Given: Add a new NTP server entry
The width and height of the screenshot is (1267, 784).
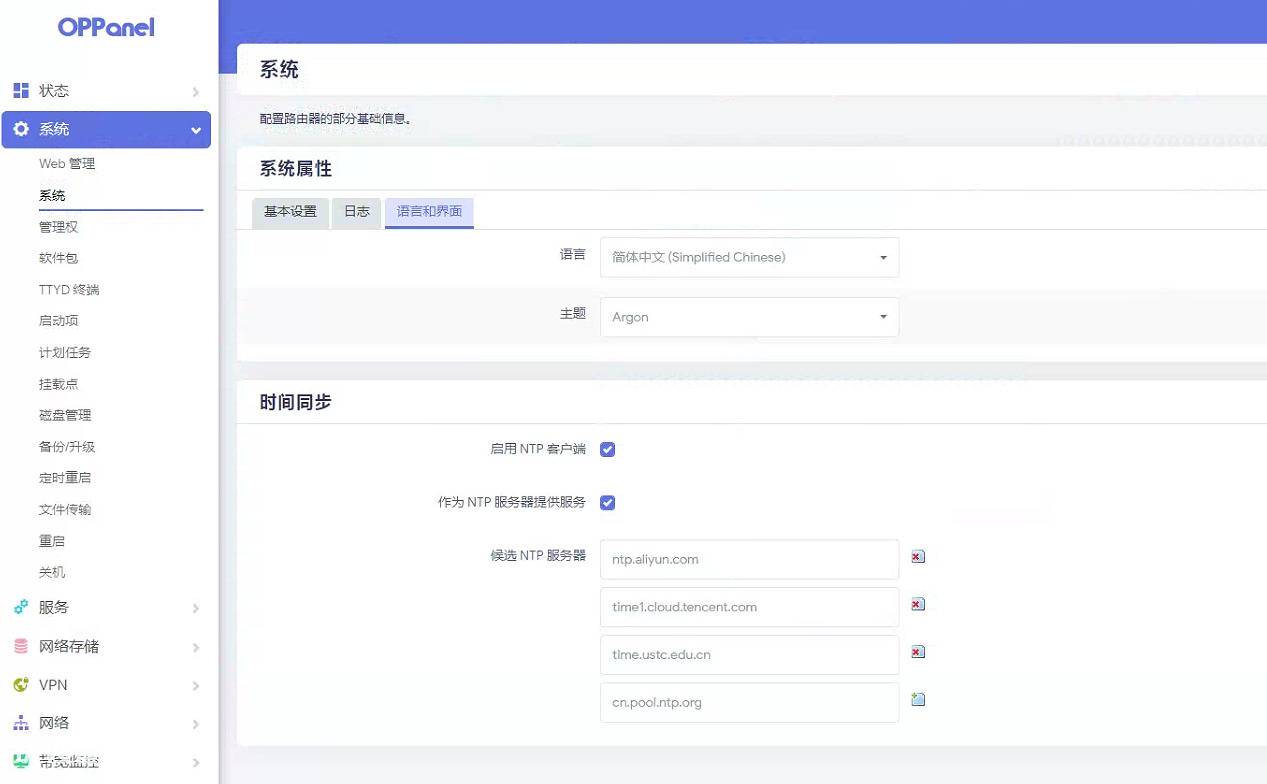Looking at the screenshot, I should pyautogui.click(x=918, y=700).
